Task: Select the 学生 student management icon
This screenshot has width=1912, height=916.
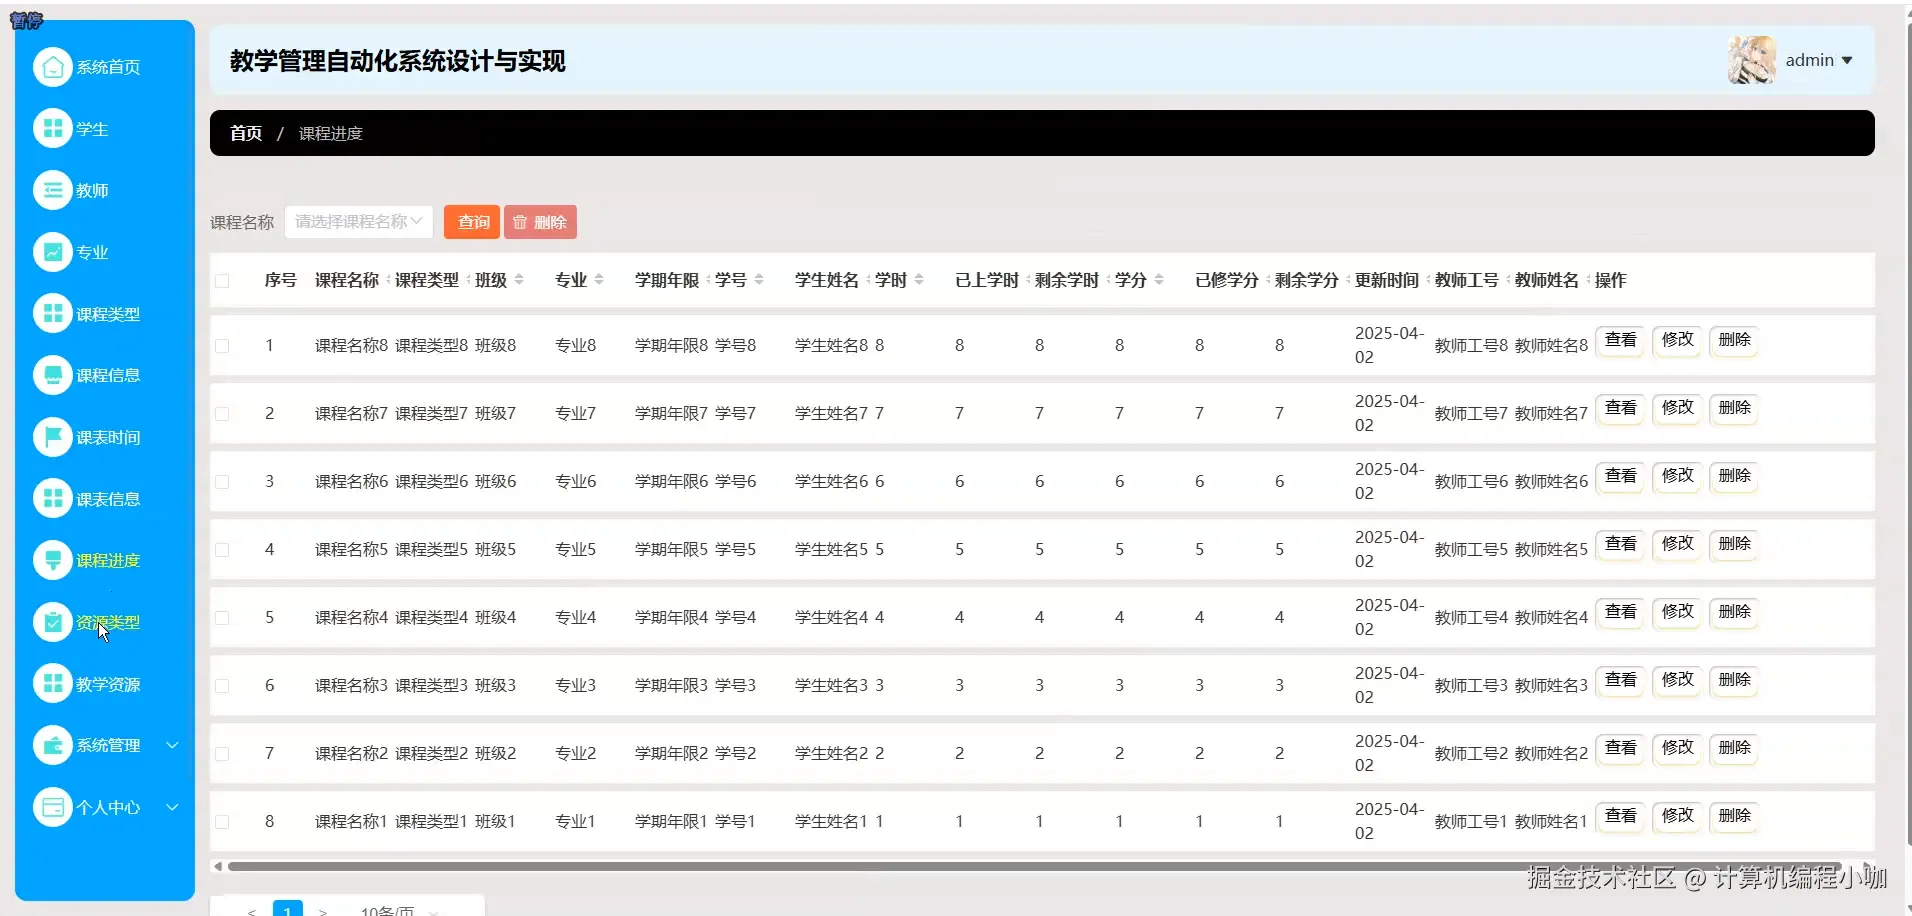Action: pos(52,128)
